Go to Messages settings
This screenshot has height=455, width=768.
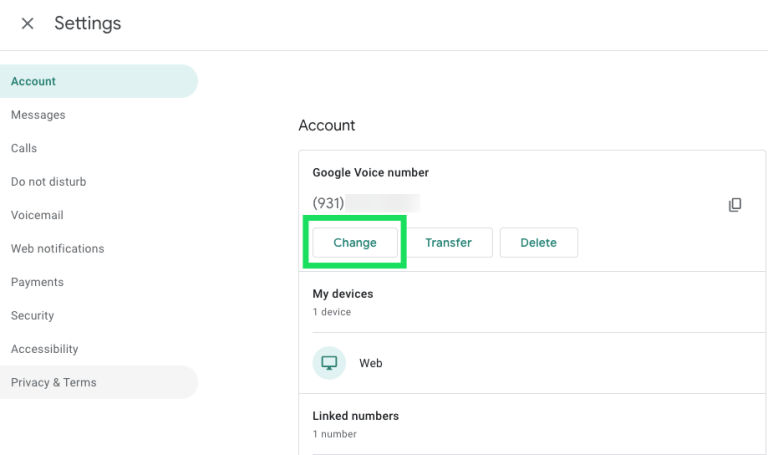99,115
